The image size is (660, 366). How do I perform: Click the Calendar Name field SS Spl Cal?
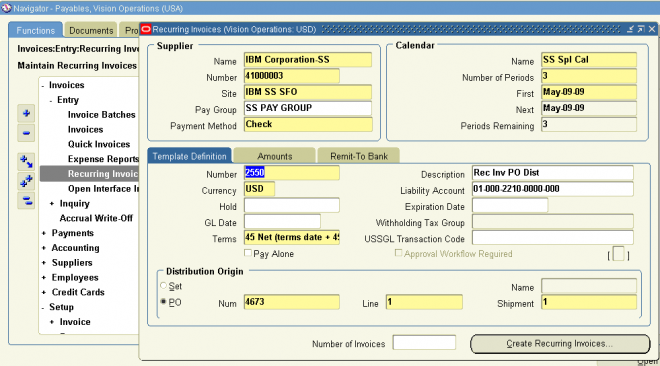[x=589, y=60]
